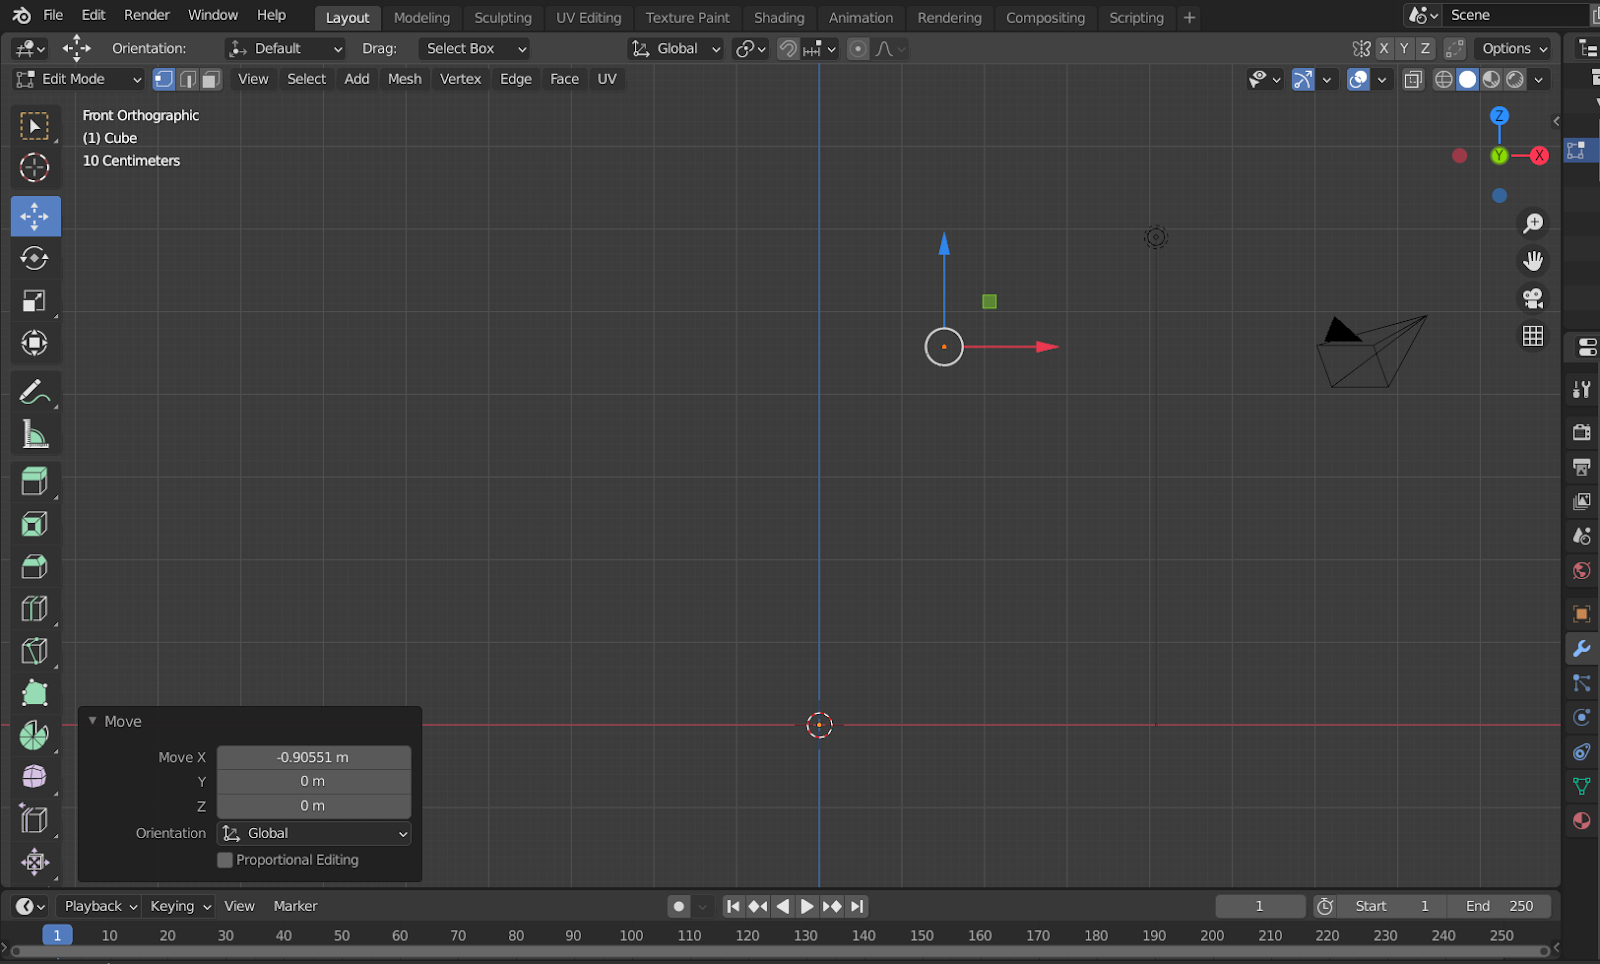Click the End frame 250 field
The width and height of the screenshot is (1600, 964).
click(1499, 906)
